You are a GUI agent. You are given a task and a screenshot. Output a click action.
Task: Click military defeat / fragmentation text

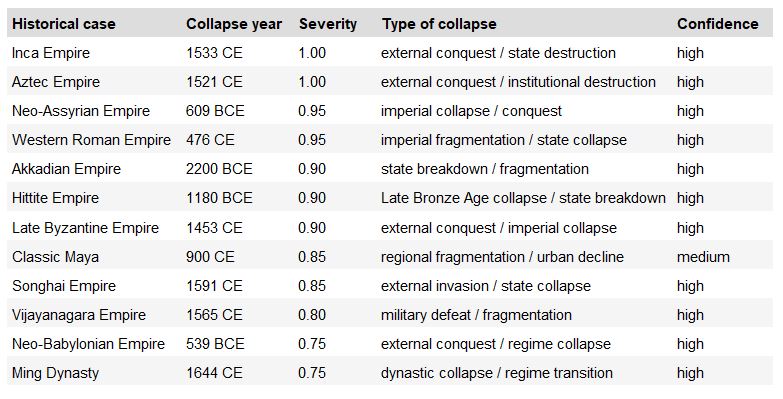[476, 315]
